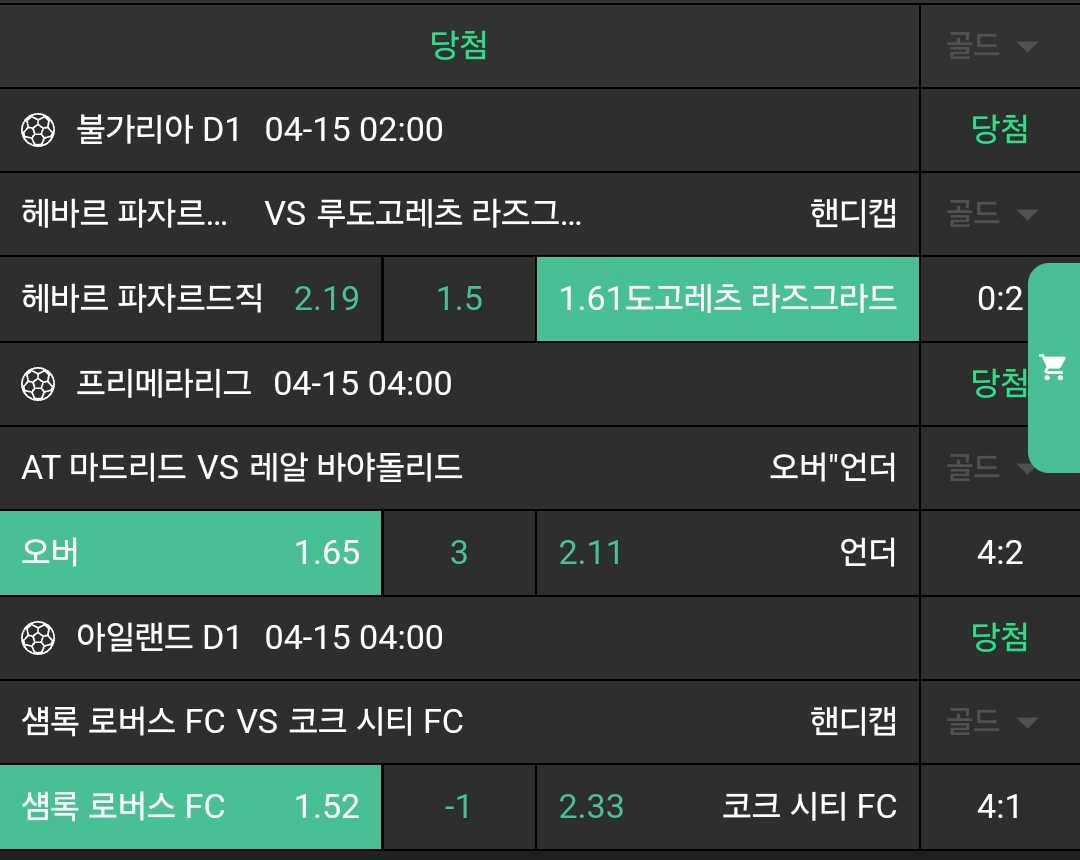1080x860 pixels.
Task: Select 코크 시티 FC at 2.33 odds
Action: [x=727, y=807]
